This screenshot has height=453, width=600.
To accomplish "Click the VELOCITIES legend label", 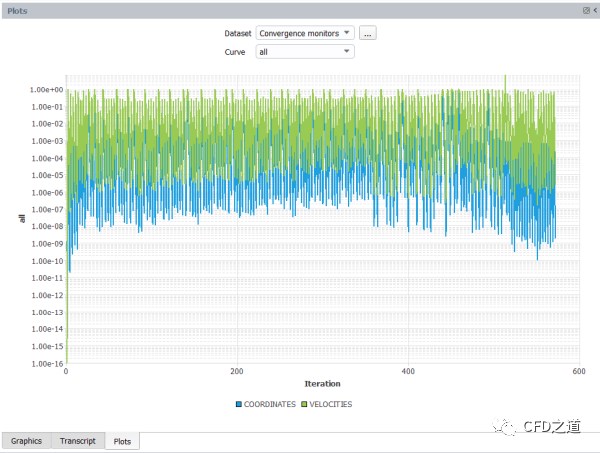I will click(x=329, y=405).
